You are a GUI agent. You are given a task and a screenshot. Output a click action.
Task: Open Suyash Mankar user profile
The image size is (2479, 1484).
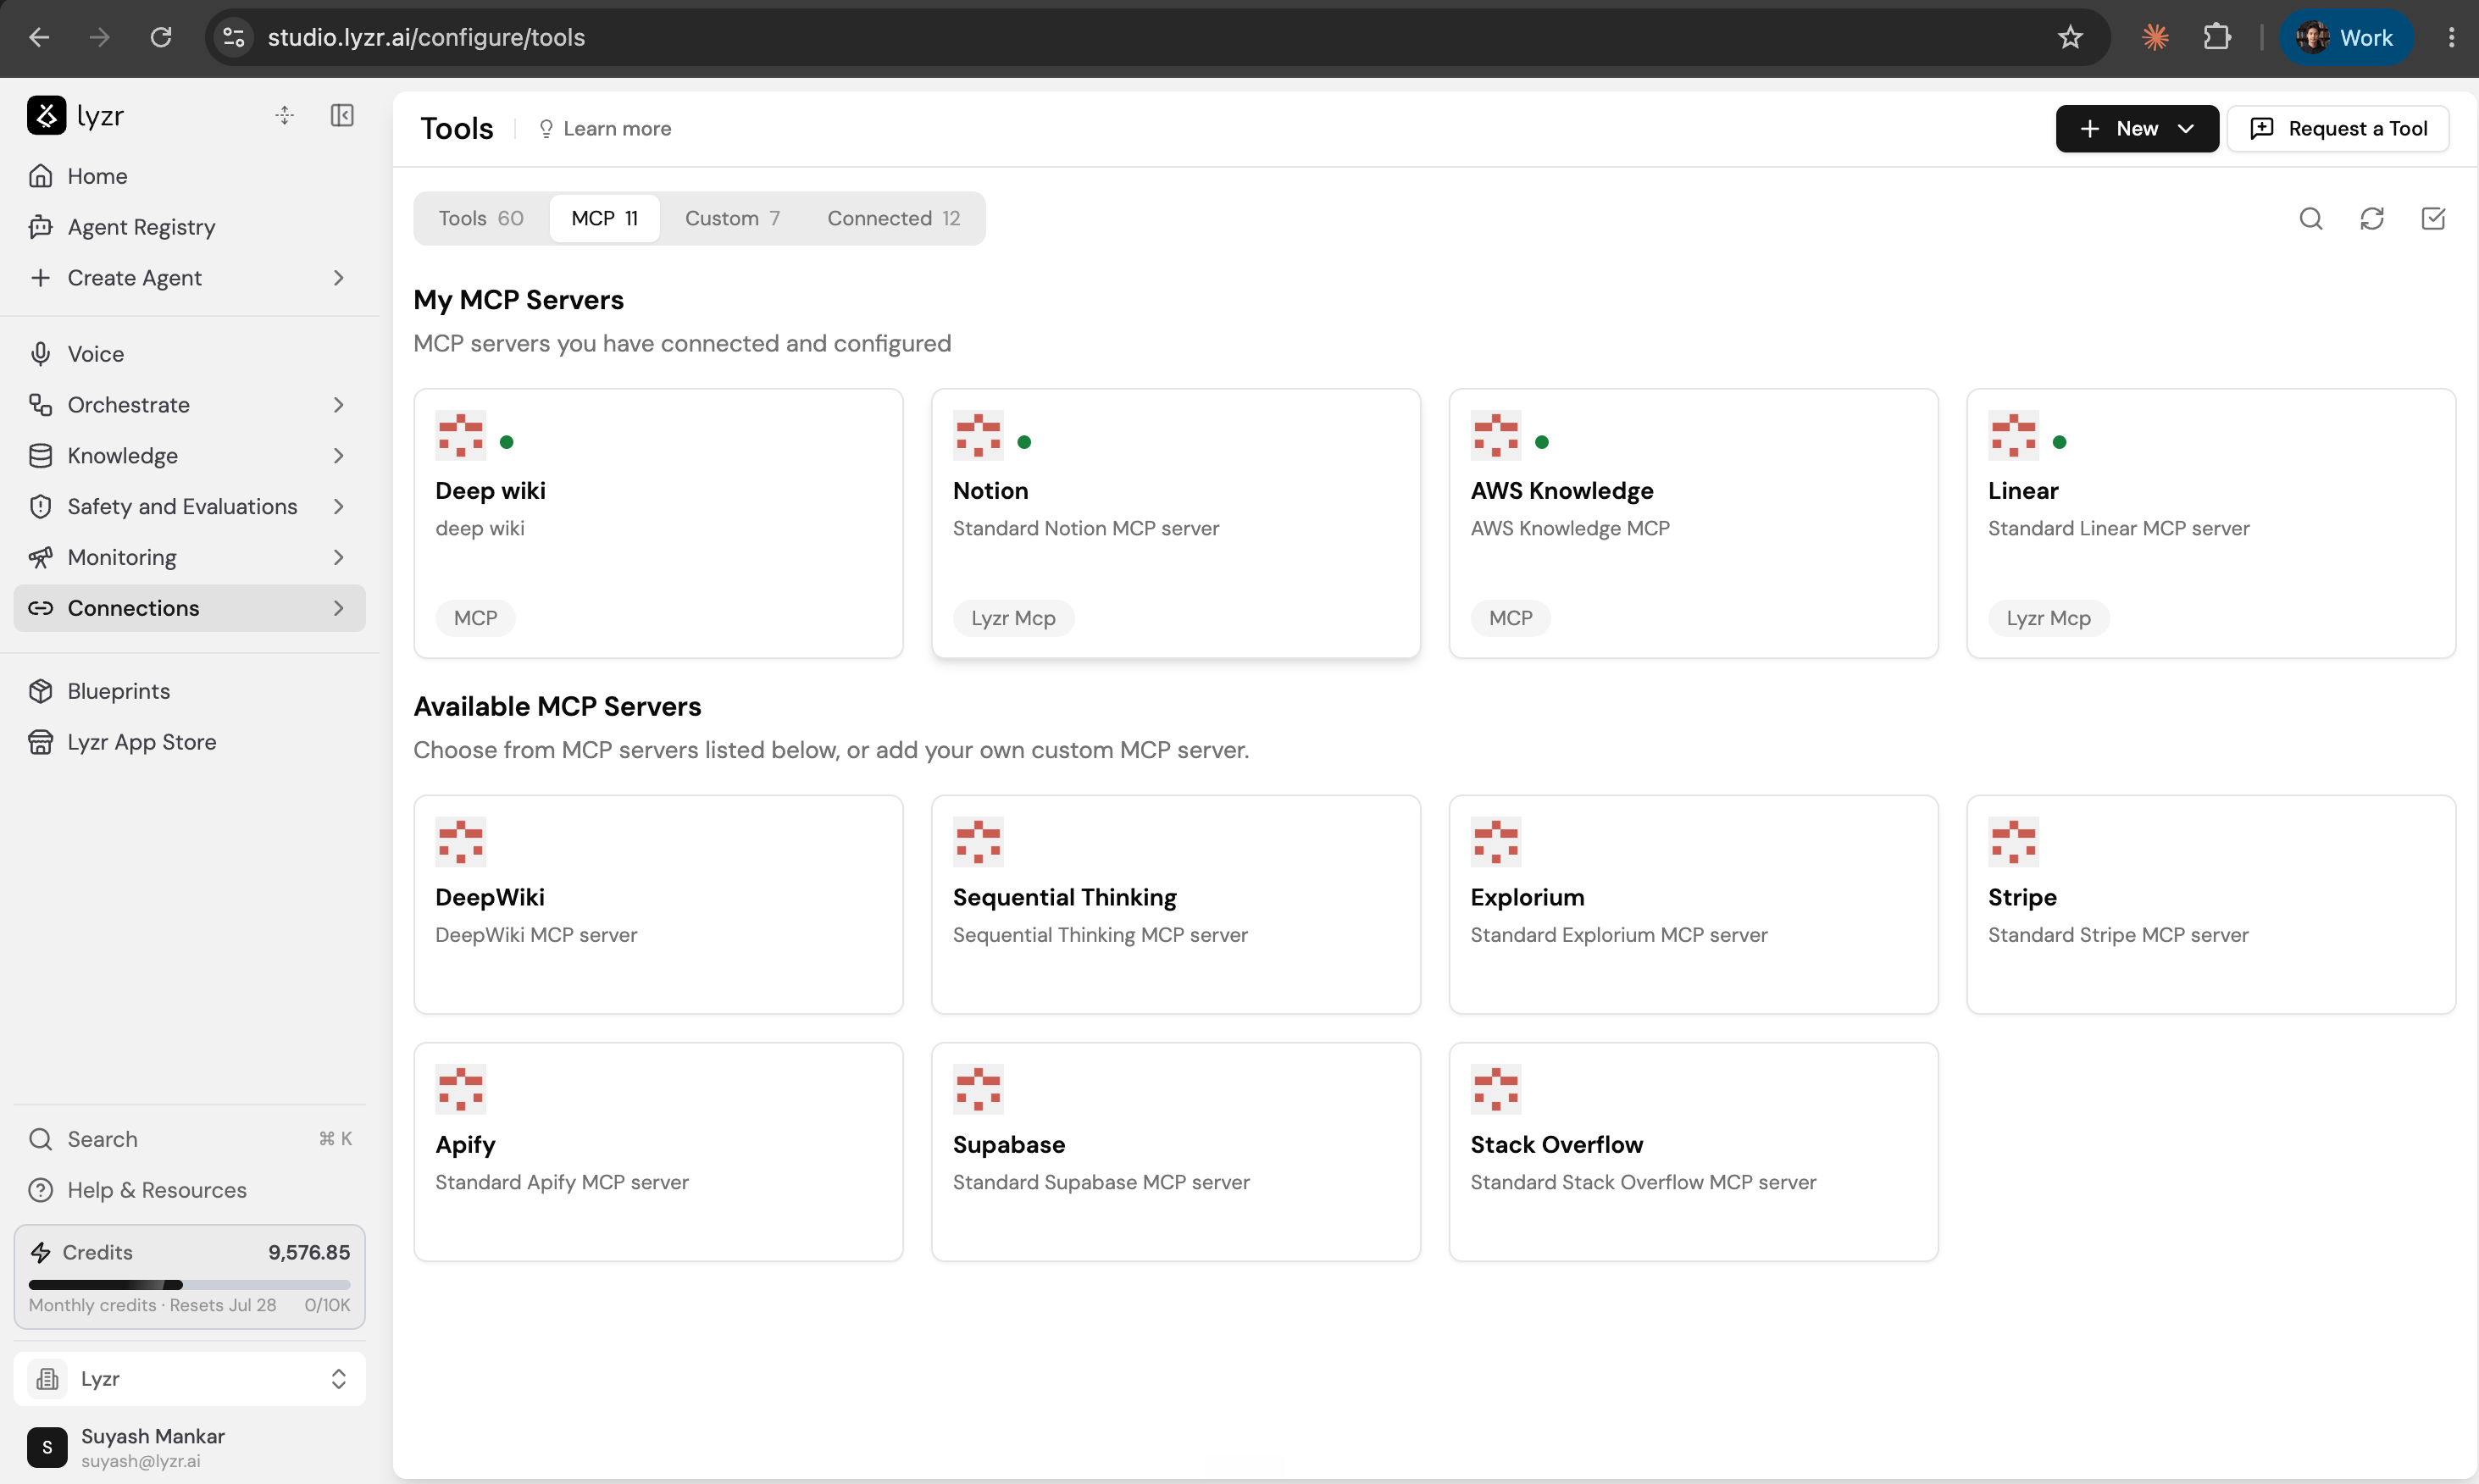189,1447
